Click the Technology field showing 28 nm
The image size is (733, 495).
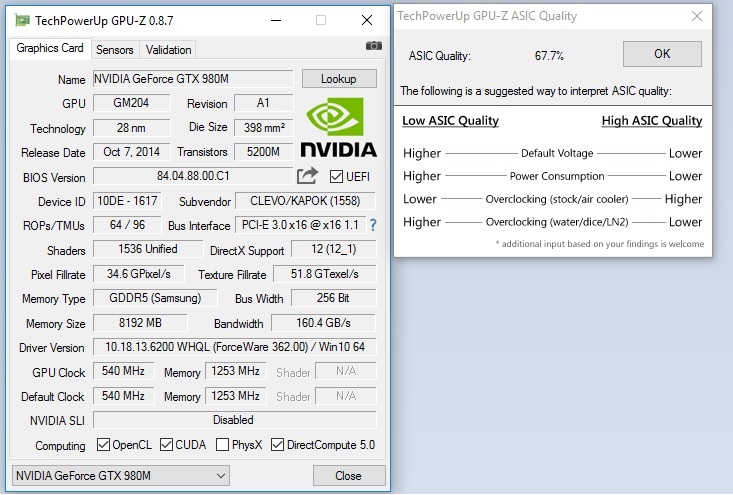tap(131, 128)
